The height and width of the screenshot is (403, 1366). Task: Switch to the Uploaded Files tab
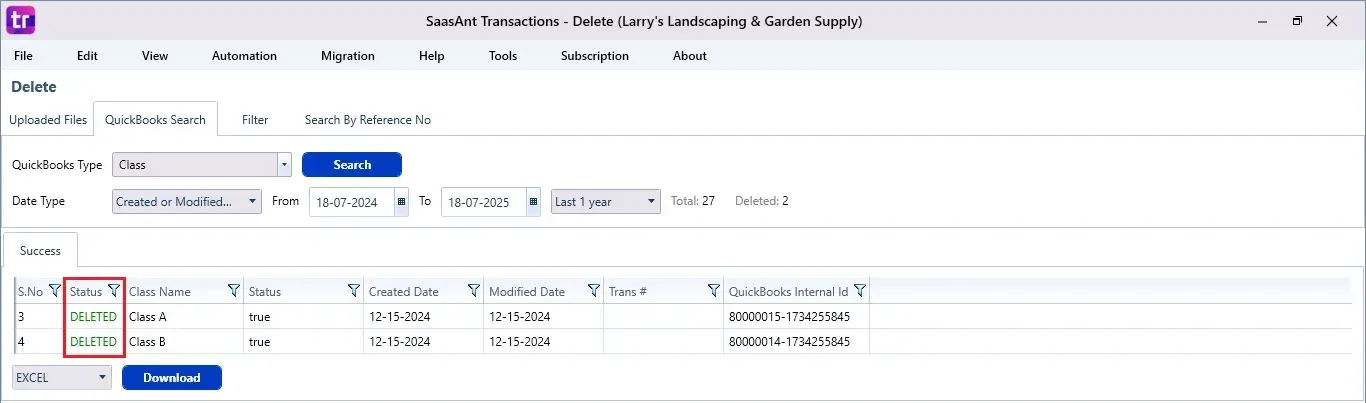pos(48,120)
